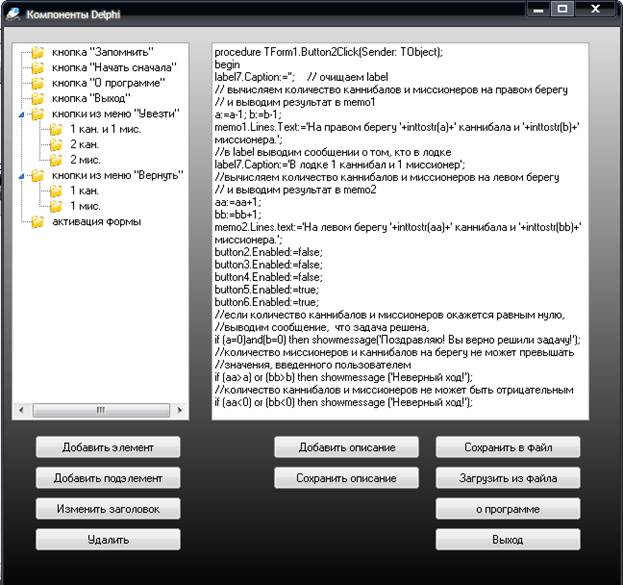Select the "1 кан." subitem in the tree
Image resolution: width=623 pixels, height=585 pixels.
pyautogui.click(x=84, y=191)
